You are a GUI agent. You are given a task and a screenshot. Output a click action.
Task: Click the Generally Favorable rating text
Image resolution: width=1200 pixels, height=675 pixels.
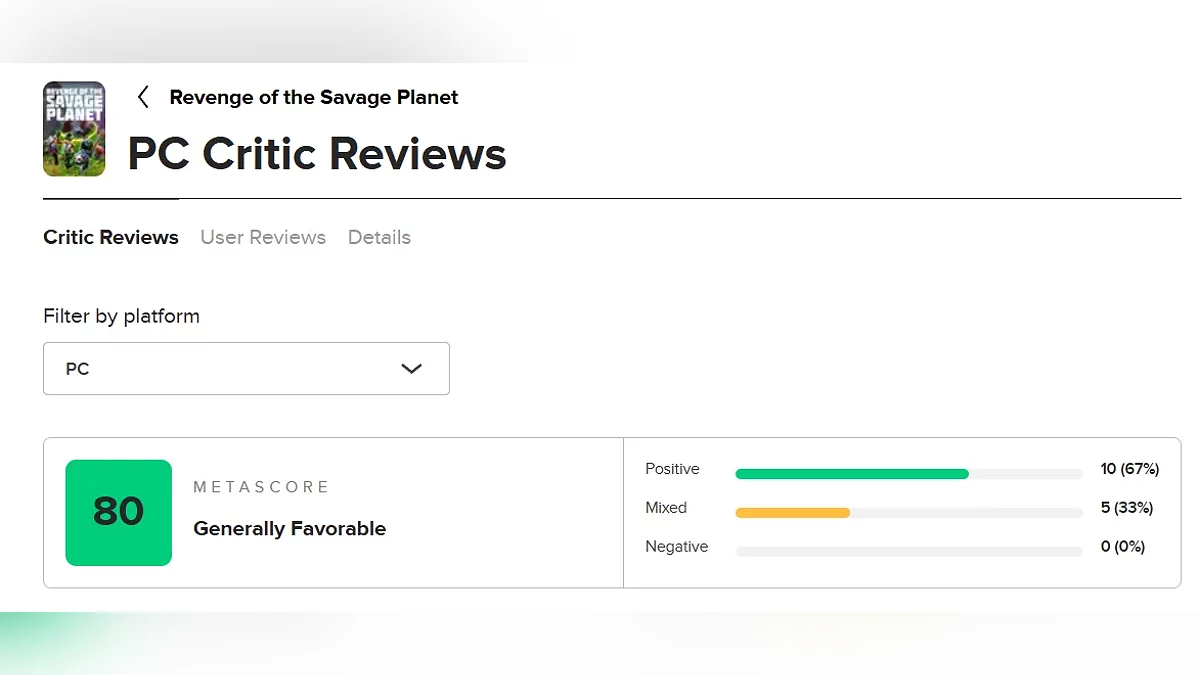[289, 529]
